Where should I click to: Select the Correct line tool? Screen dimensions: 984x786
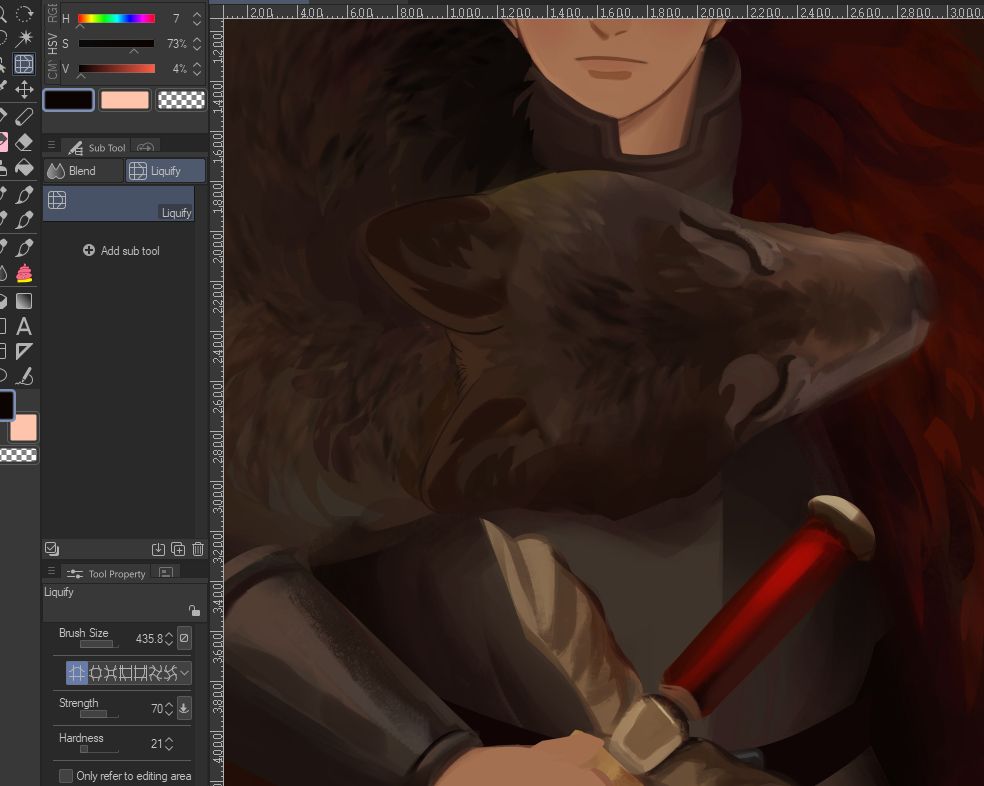click(24, 376)
